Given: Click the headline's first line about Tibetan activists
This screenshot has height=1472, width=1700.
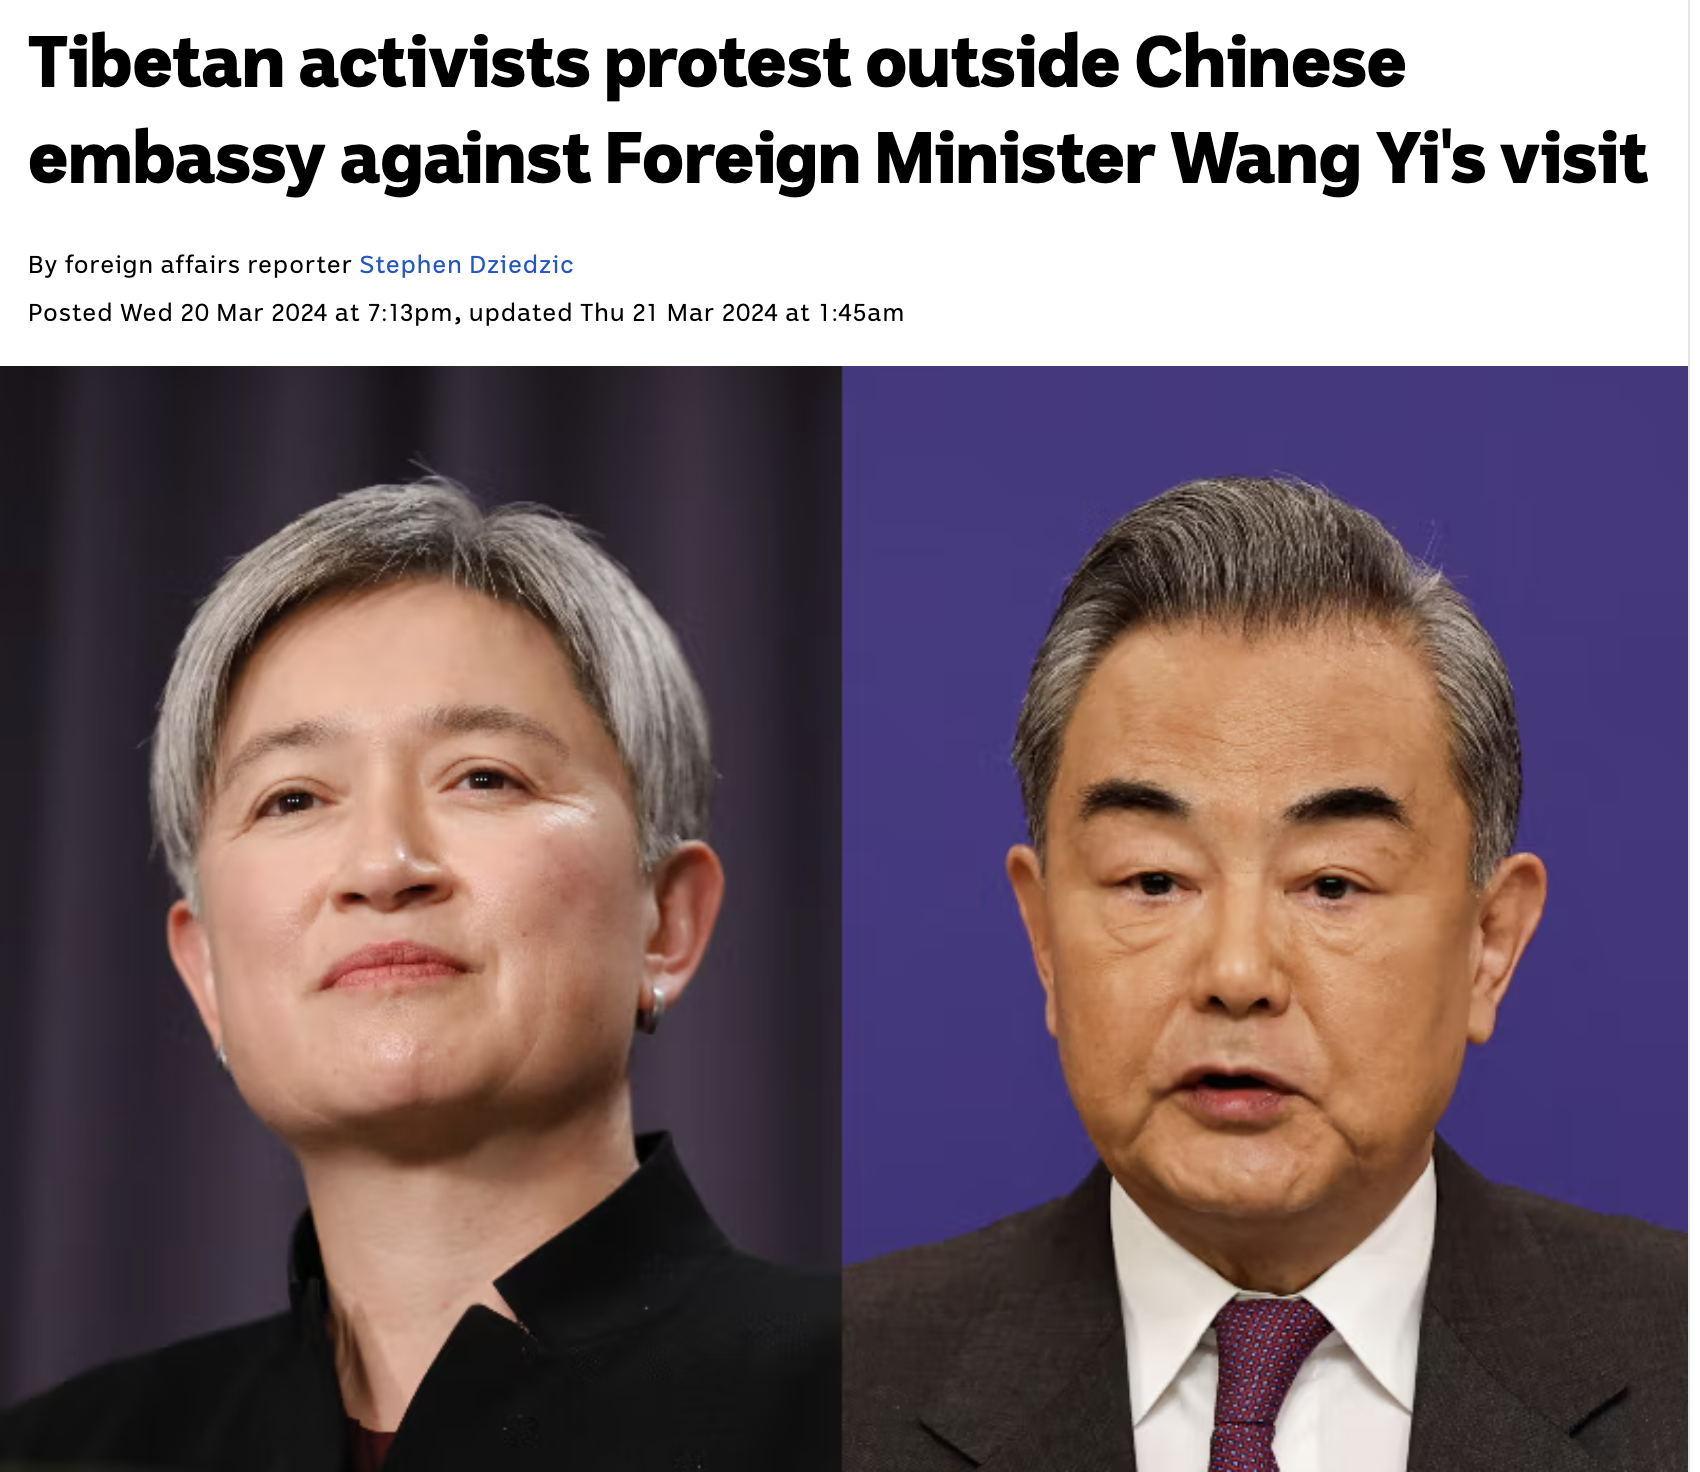Looking at the screenshot, I should (x=717, y=63).
